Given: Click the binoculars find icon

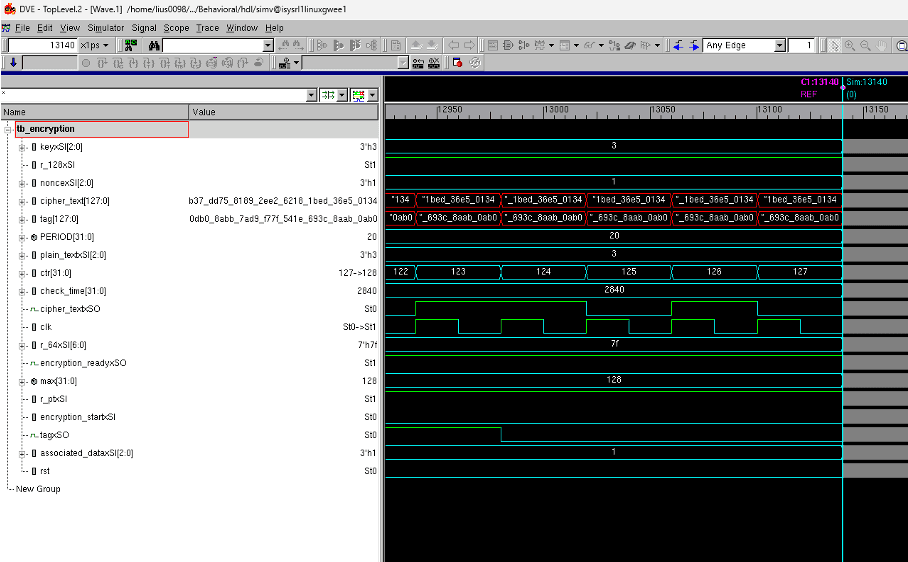Looking at the screenshot, I should pyautogui.click(x=153, y=45).
